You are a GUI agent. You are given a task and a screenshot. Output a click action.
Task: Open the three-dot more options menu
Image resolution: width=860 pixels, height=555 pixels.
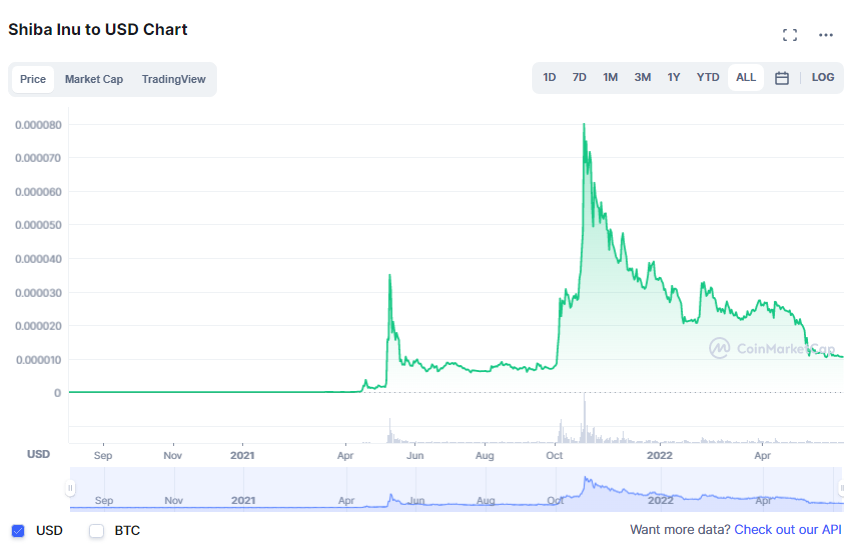tap(825, 35)
